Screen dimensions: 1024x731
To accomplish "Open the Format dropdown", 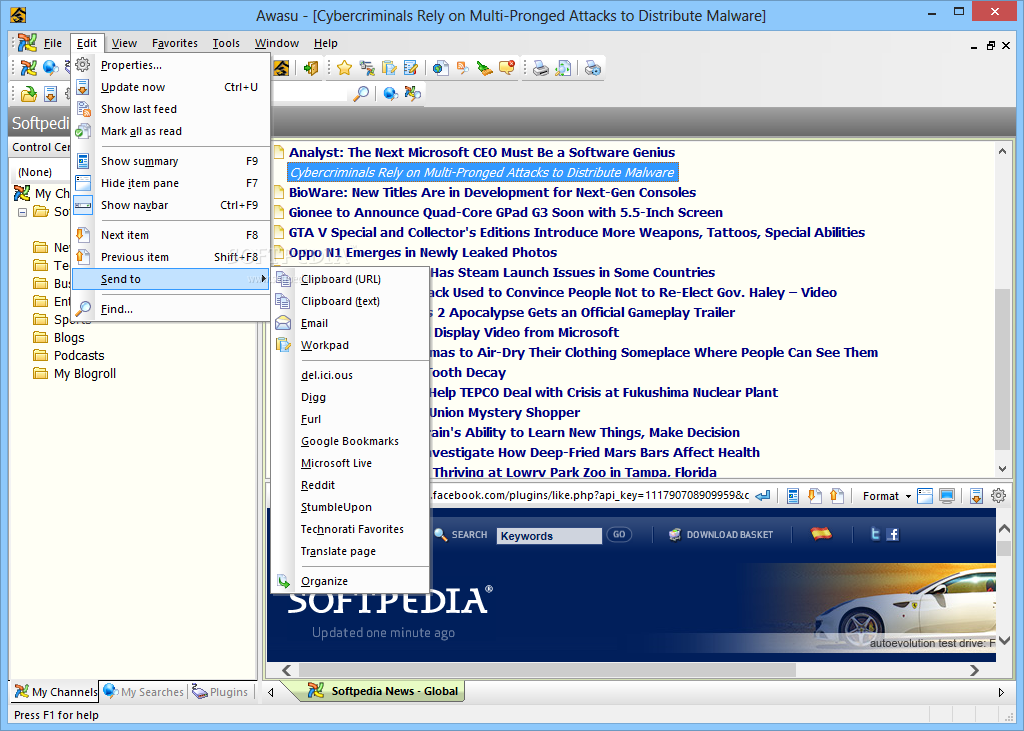I will 887,496.
